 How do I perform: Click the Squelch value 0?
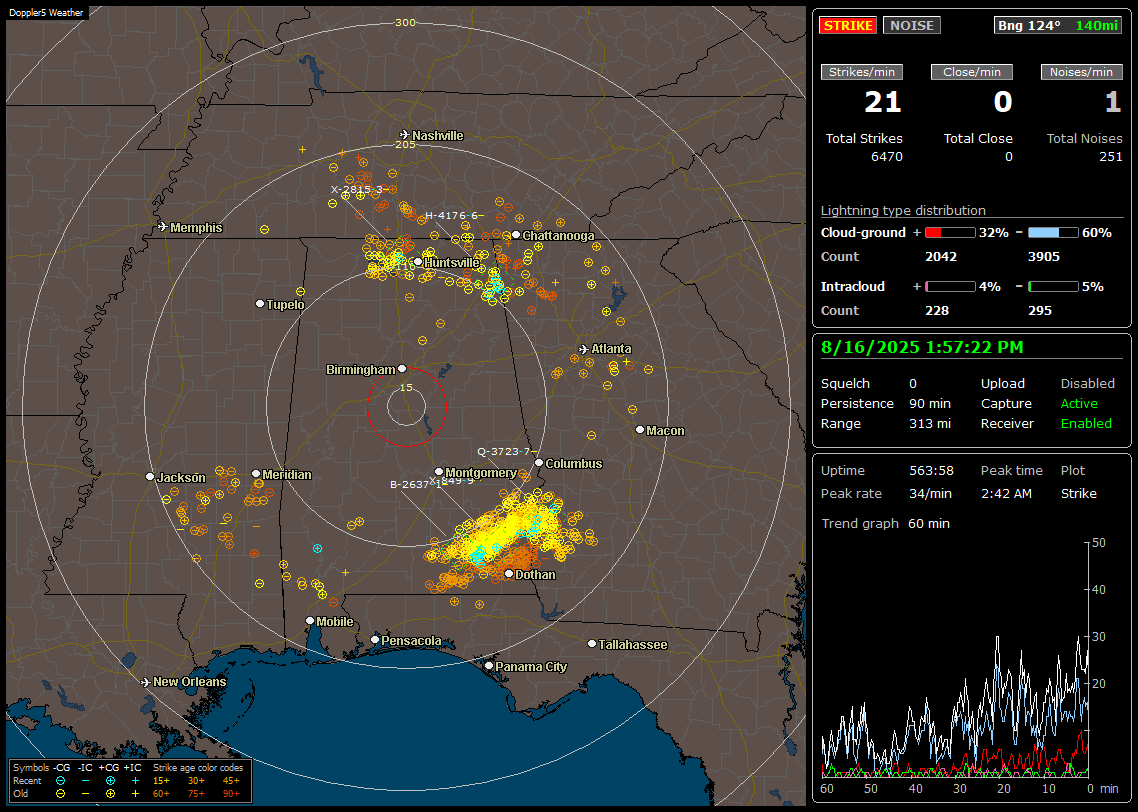913,383
